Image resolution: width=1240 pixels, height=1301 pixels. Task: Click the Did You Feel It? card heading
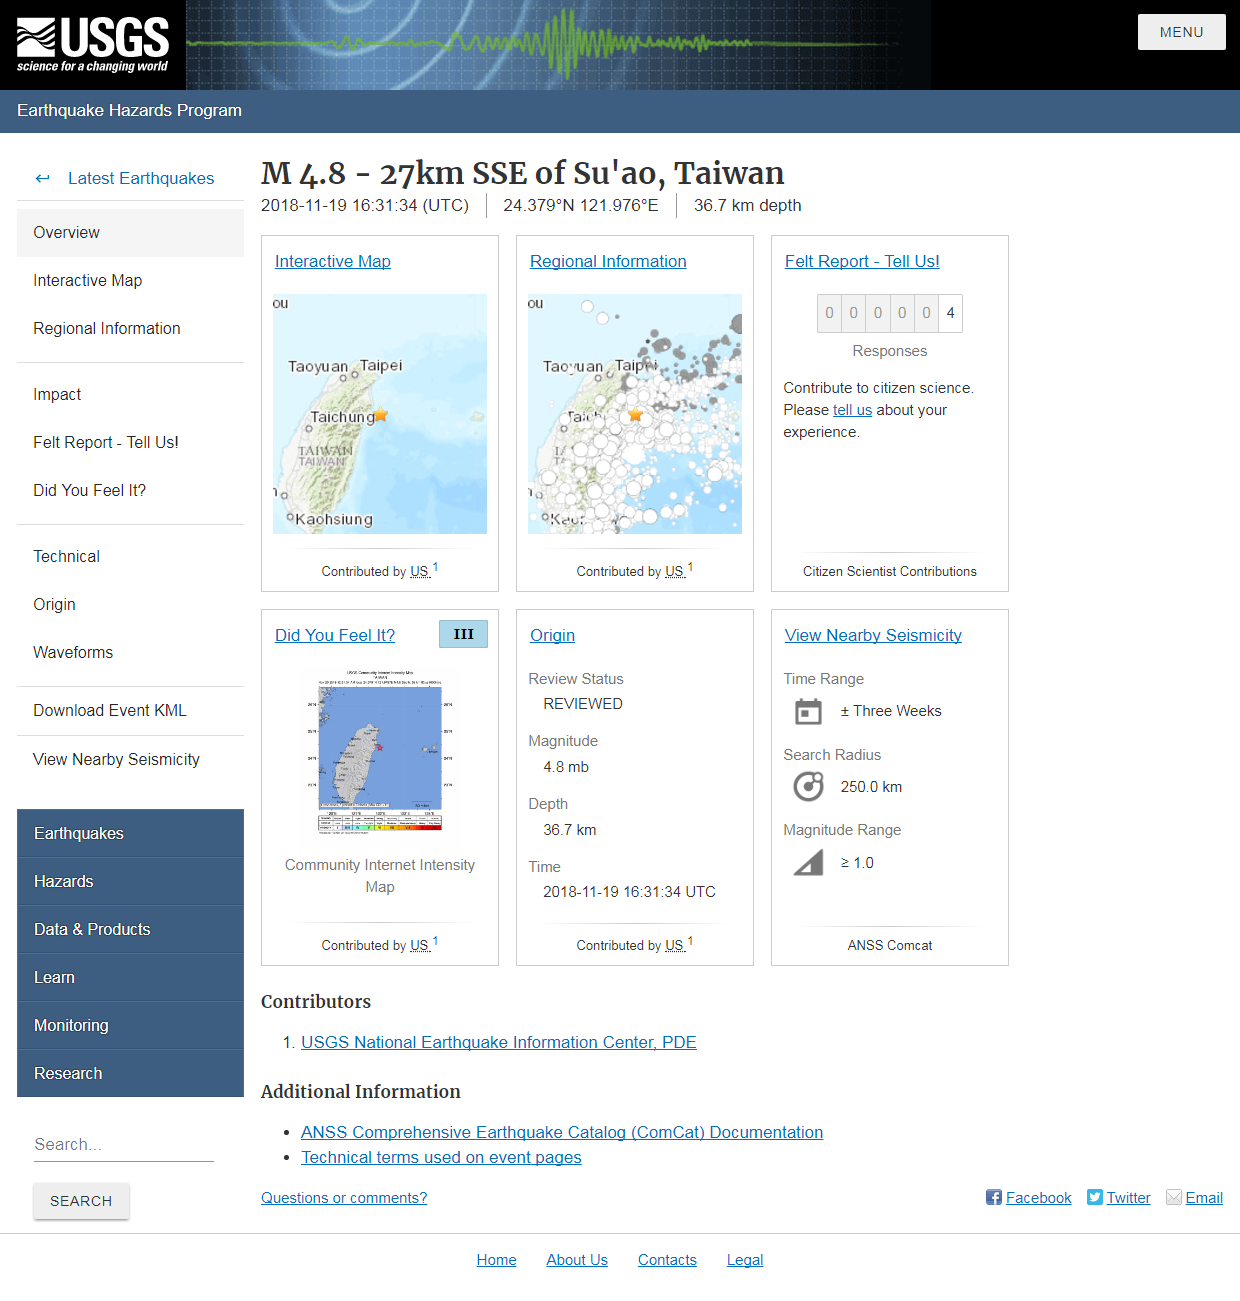pos(335,635)
